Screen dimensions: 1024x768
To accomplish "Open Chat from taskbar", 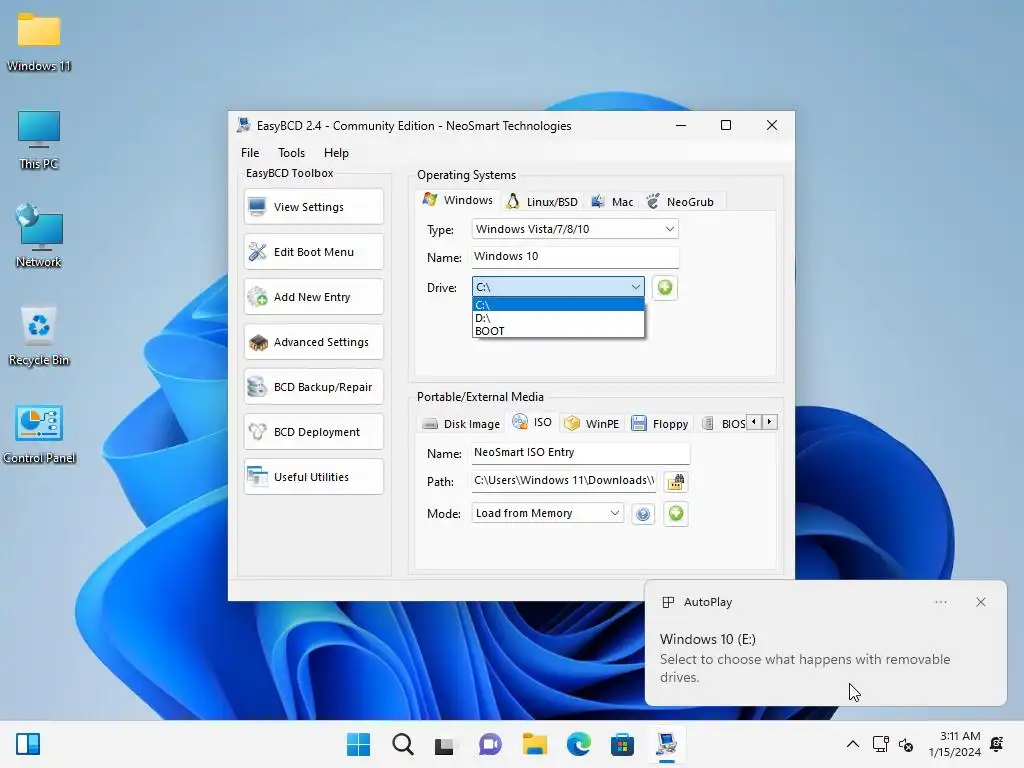I will pos(490,744).
